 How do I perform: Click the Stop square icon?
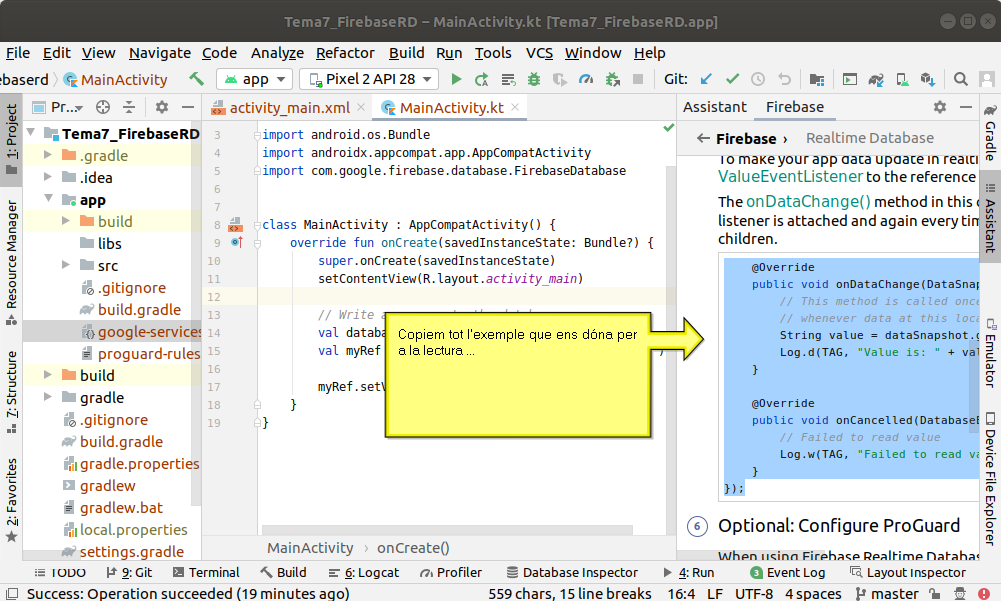[x=637, y=79]
